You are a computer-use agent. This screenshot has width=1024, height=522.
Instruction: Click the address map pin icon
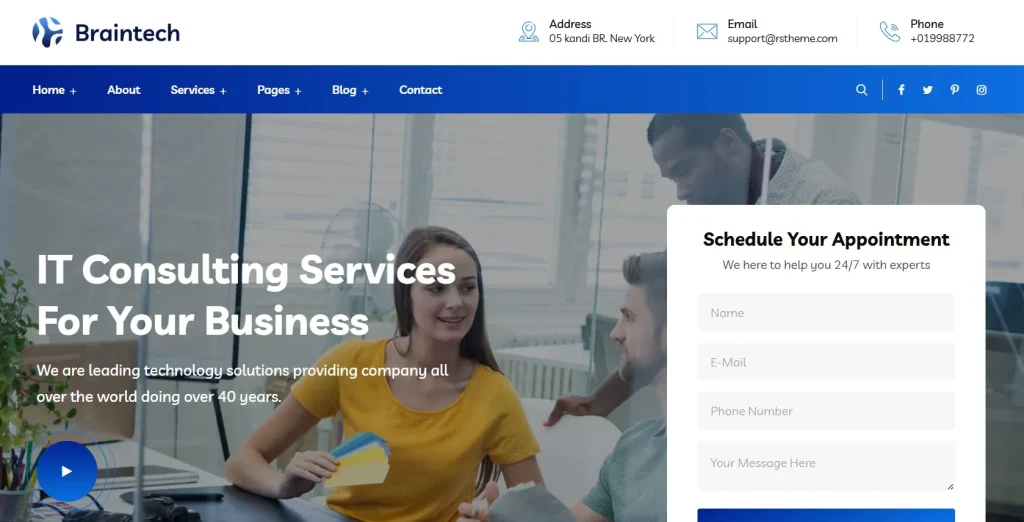pos(528,31)
